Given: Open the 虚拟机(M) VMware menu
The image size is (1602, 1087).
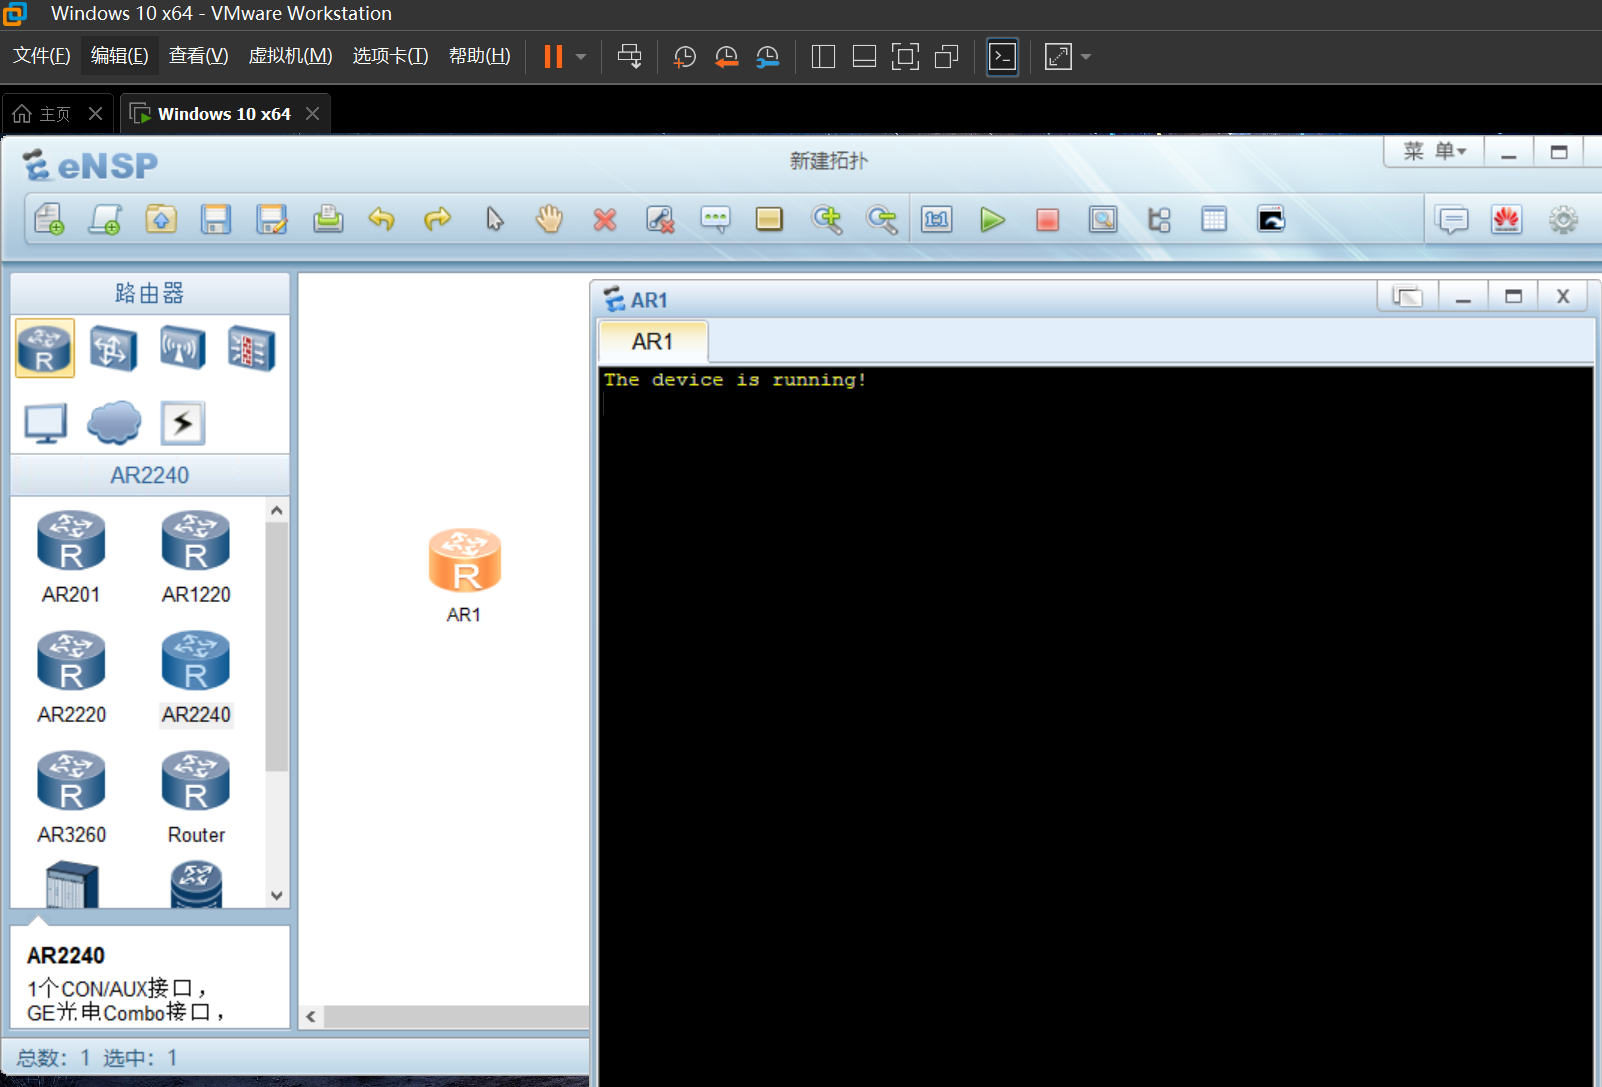Looking at the screenshot, I should click(290, 56).
